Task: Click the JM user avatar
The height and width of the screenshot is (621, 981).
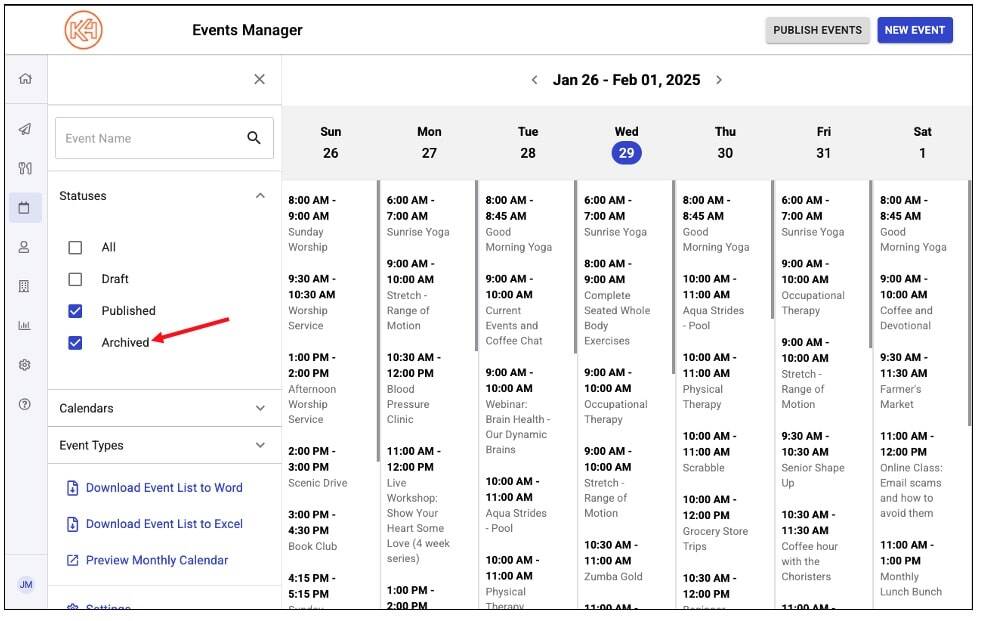Action: coord(26,585)
